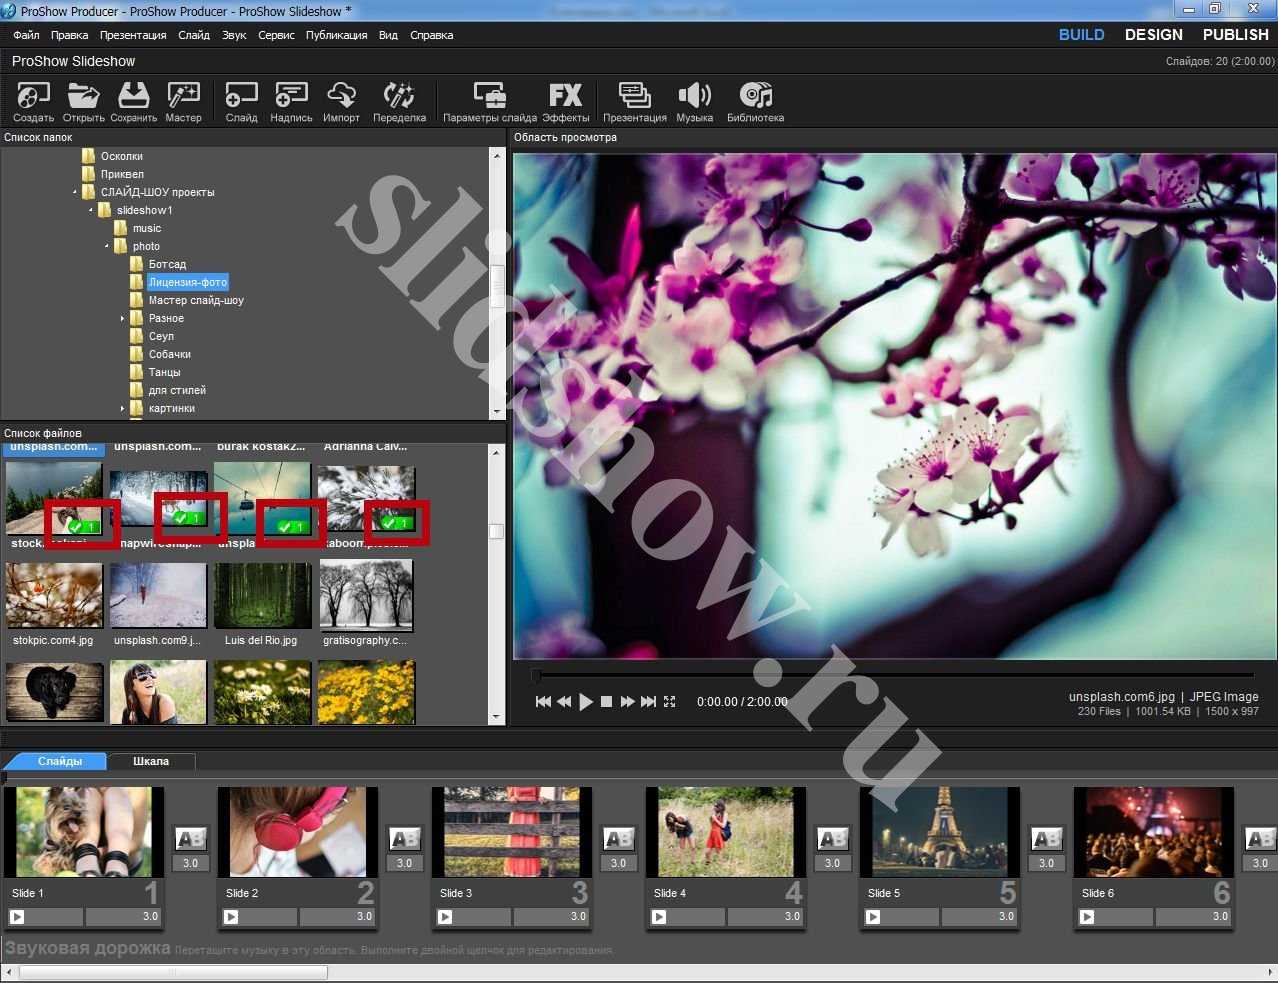
Task: Open the Музыка speaker icon
Action: coord(694,97)
